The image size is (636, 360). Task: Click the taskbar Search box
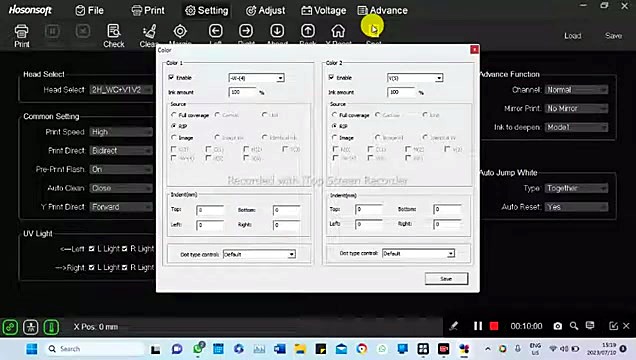94,349
